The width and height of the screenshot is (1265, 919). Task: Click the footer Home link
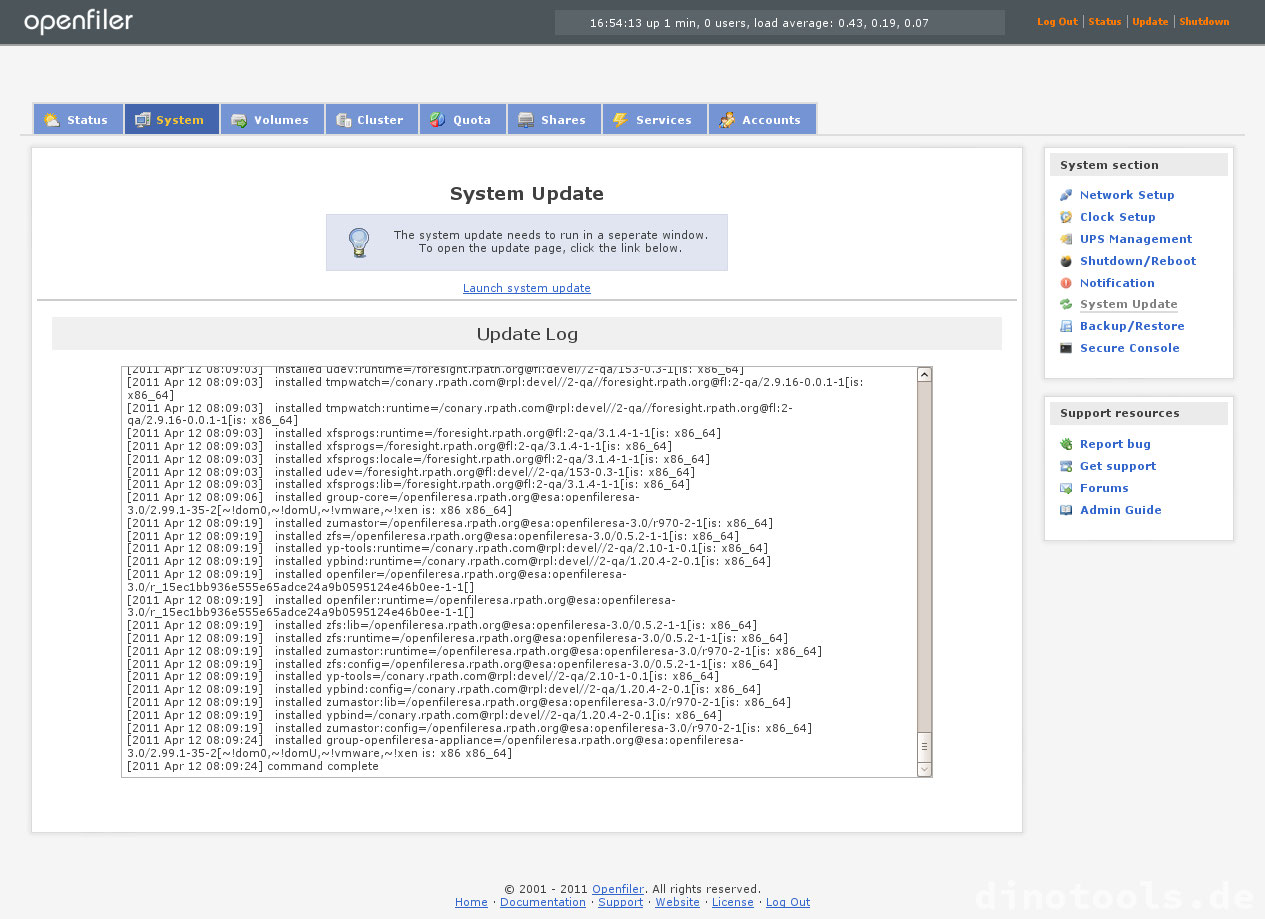point(471,902)
